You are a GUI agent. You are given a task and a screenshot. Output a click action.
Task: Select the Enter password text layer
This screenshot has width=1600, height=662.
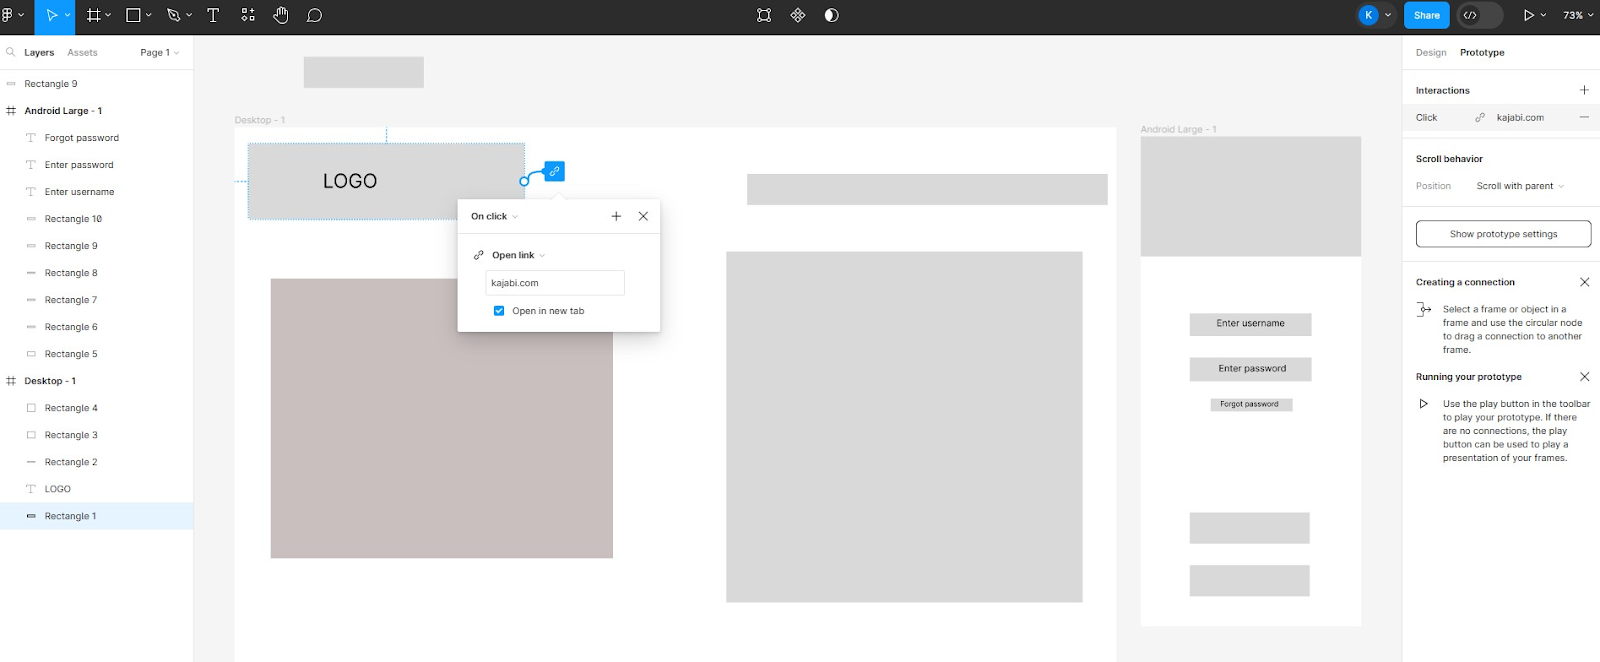(x=97, y=165)
